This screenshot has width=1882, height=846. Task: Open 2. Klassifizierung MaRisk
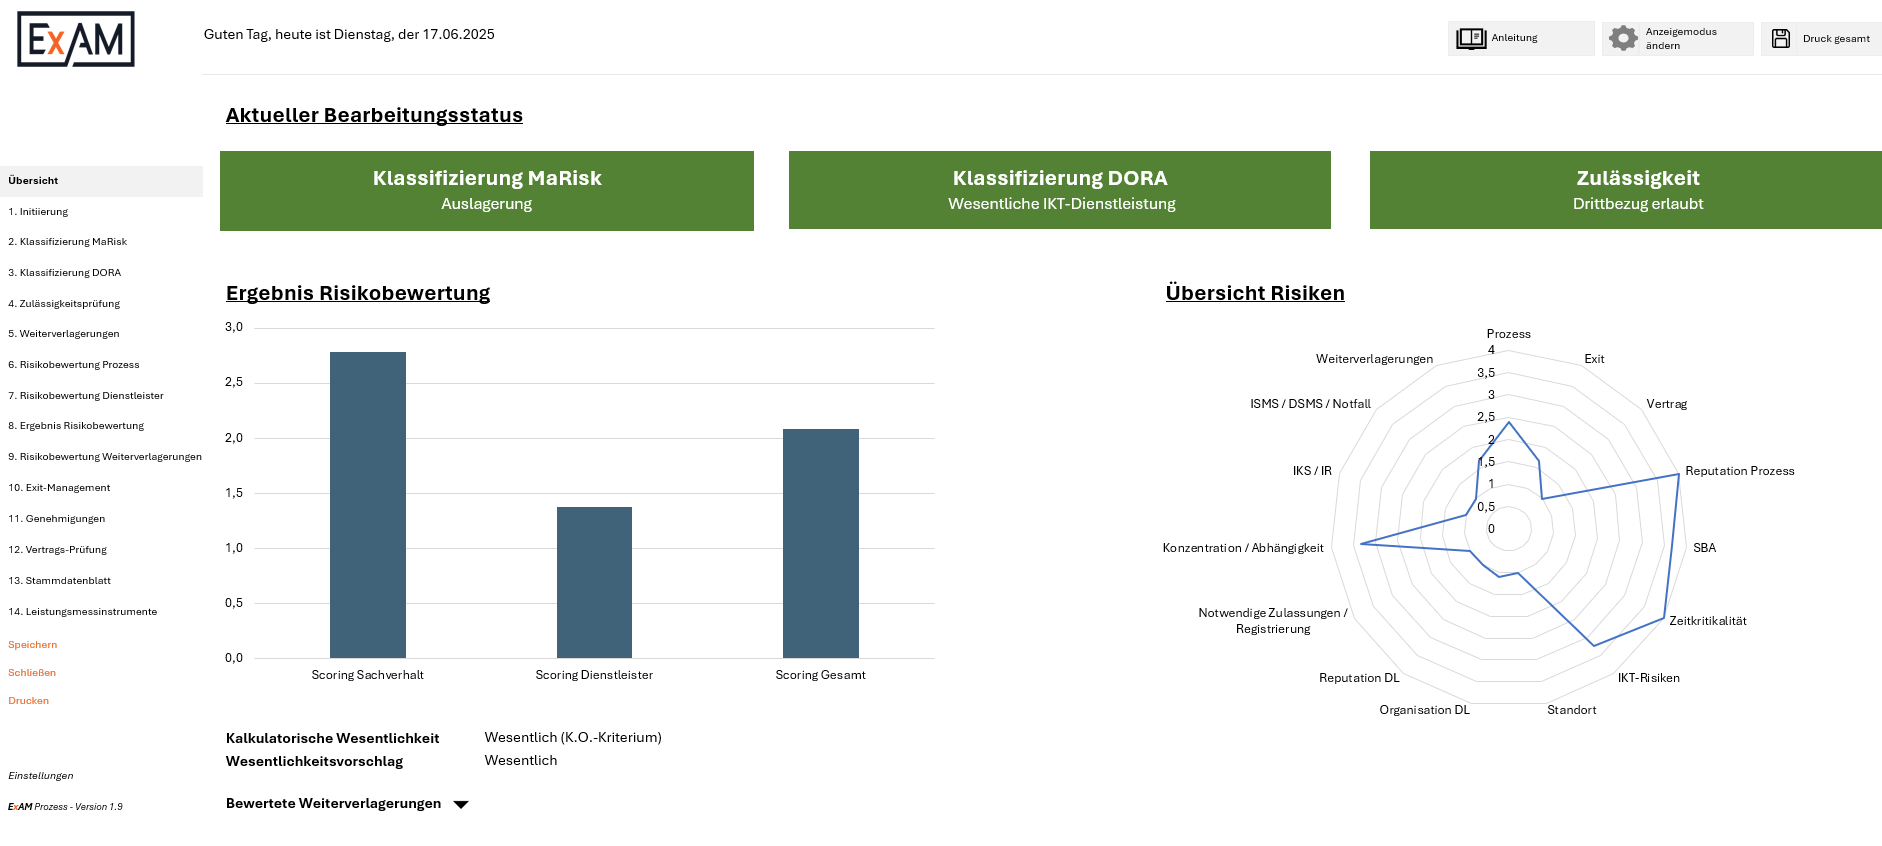[68, 242]
